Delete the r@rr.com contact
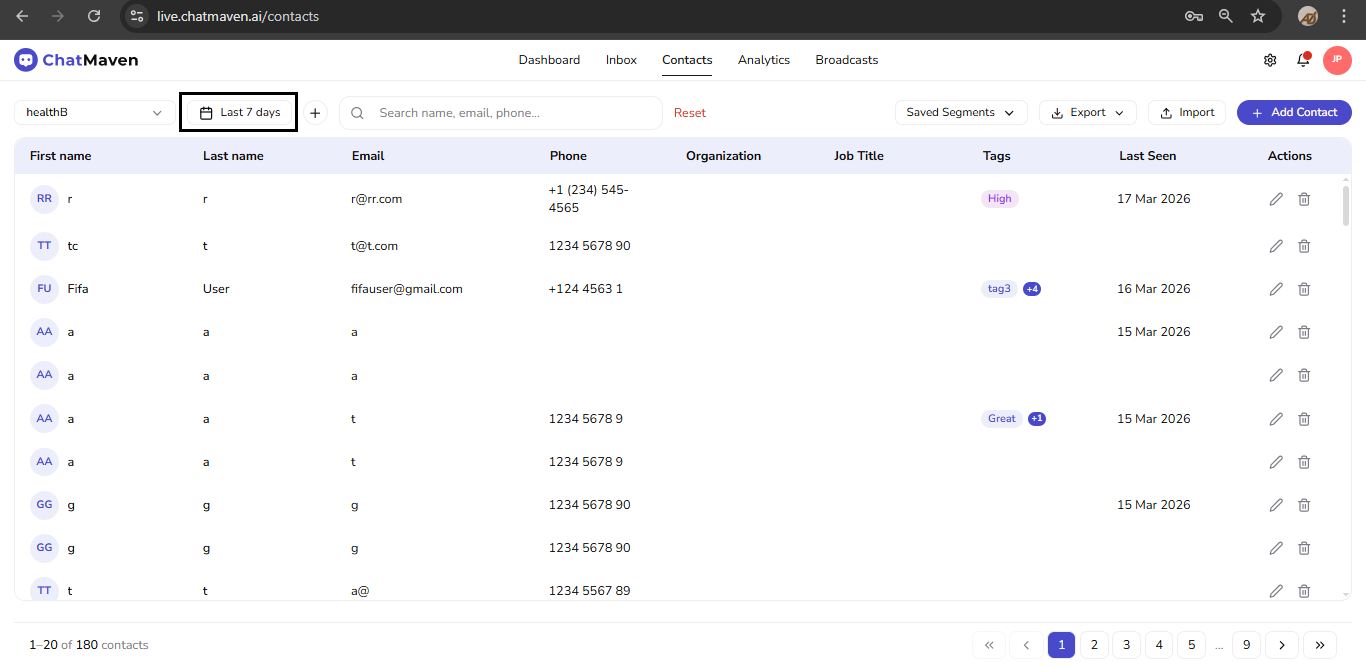Viewport: 1366px width, 666px height. click(1304, 199)
